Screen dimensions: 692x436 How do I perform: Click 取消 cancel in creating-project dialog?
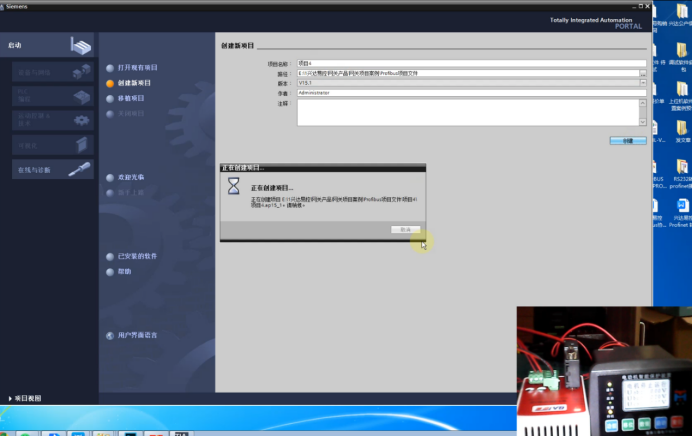pos(406,229)
